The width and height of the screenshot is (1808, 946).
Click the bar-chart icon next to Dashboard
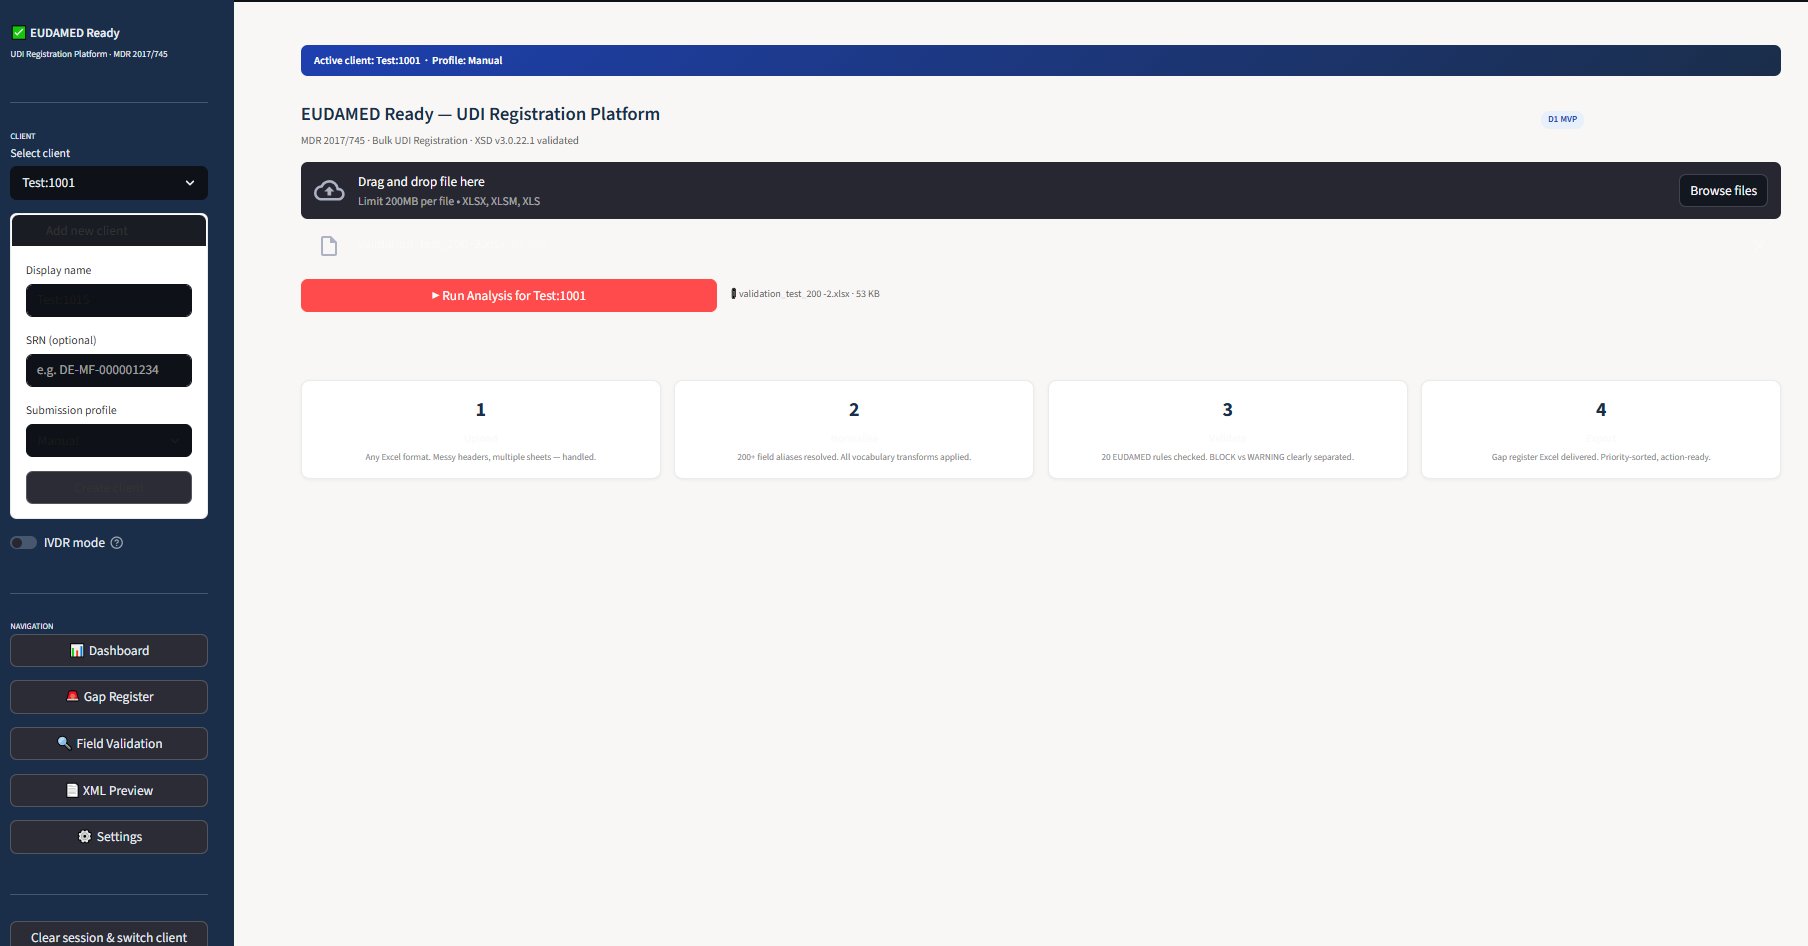[77, 650]
